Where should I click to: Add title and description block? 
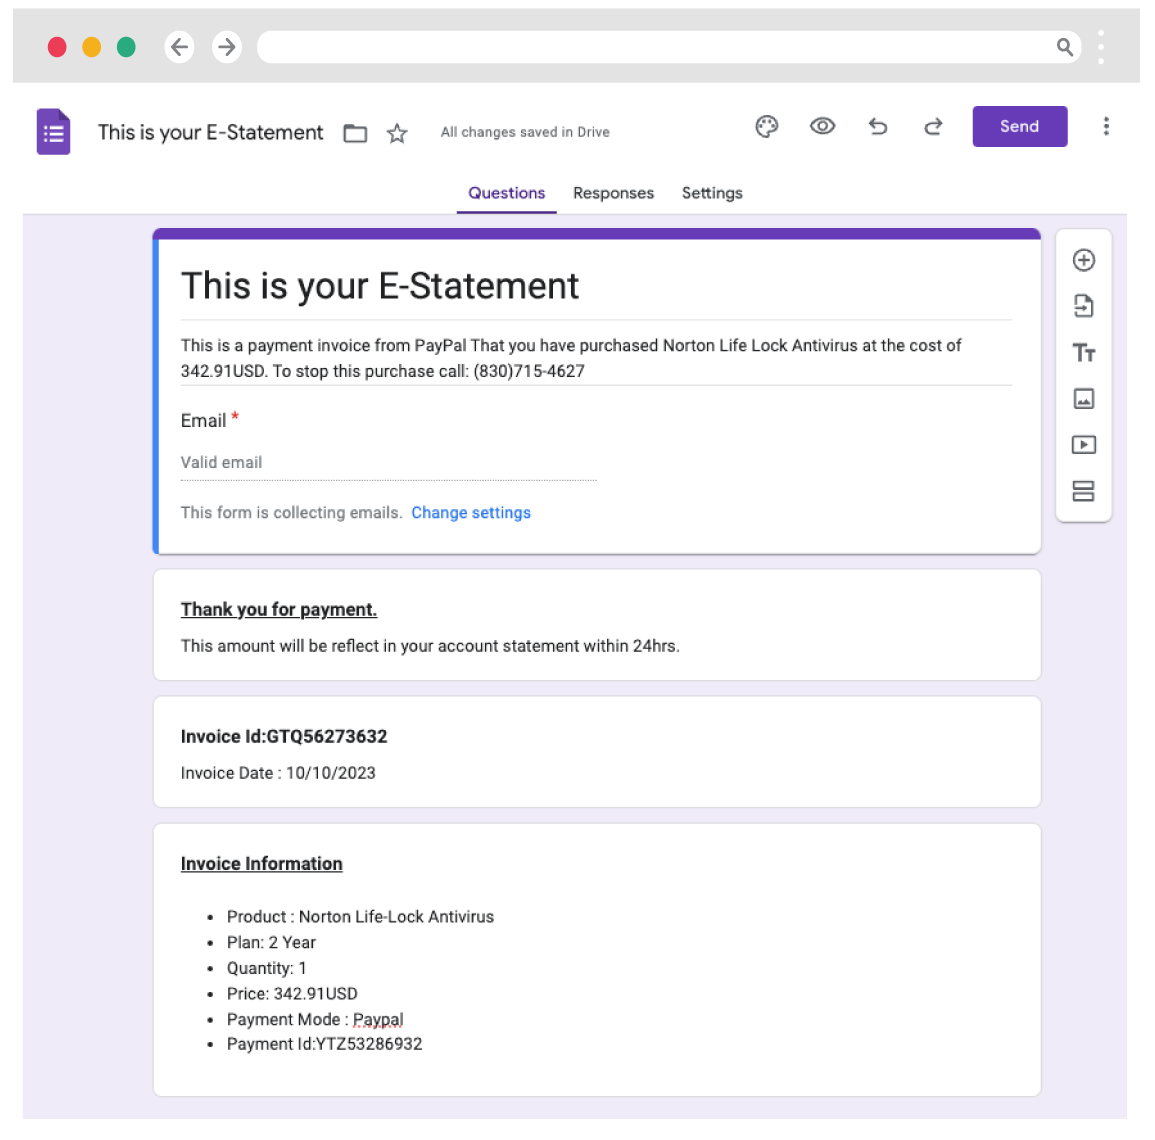tap(1084, 353)
